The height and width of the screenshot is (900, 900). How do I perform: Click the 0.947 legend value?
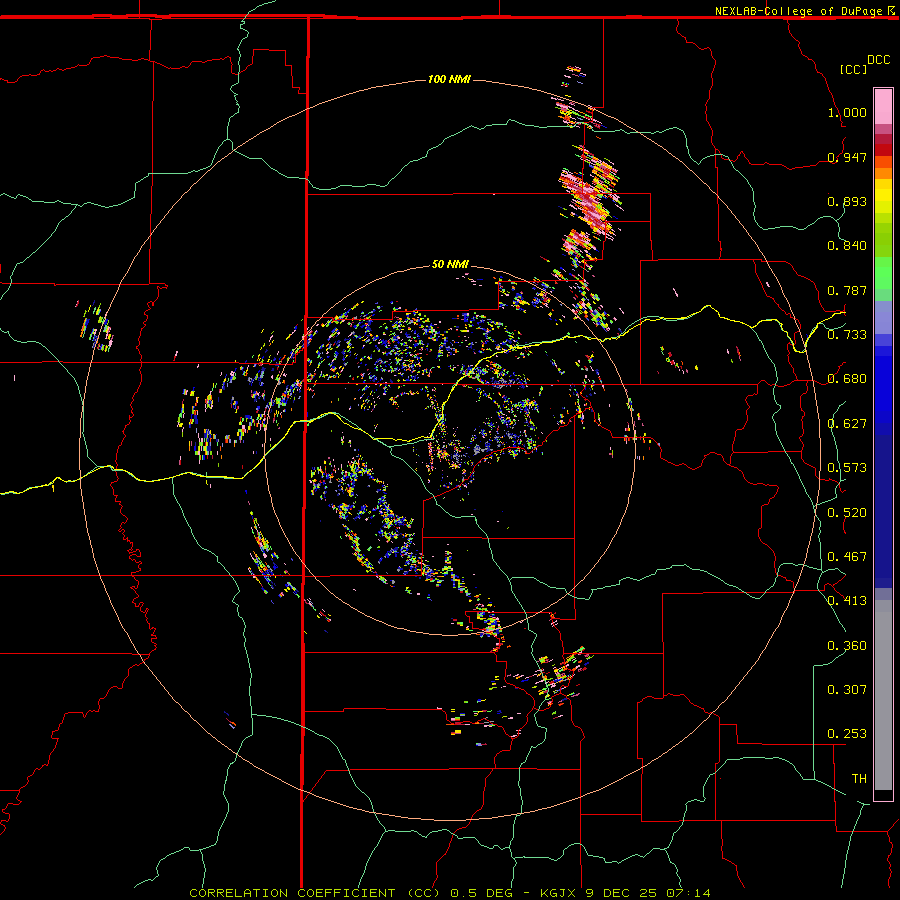pos(847,157)
